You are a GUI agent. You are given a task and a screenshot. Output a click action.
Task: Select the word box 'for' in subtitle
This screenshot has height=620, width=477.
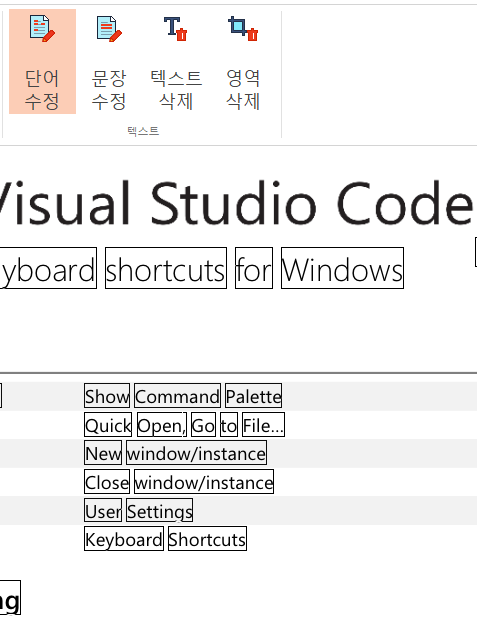click(x=254, y=268)
